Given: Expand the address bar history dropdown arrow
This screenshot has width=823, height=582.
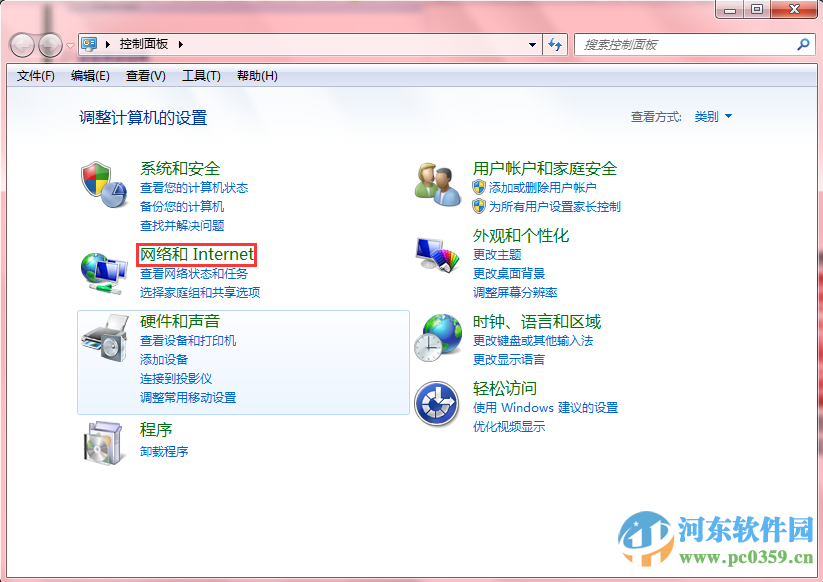Looking at the screenshot, I should [532, 44].
